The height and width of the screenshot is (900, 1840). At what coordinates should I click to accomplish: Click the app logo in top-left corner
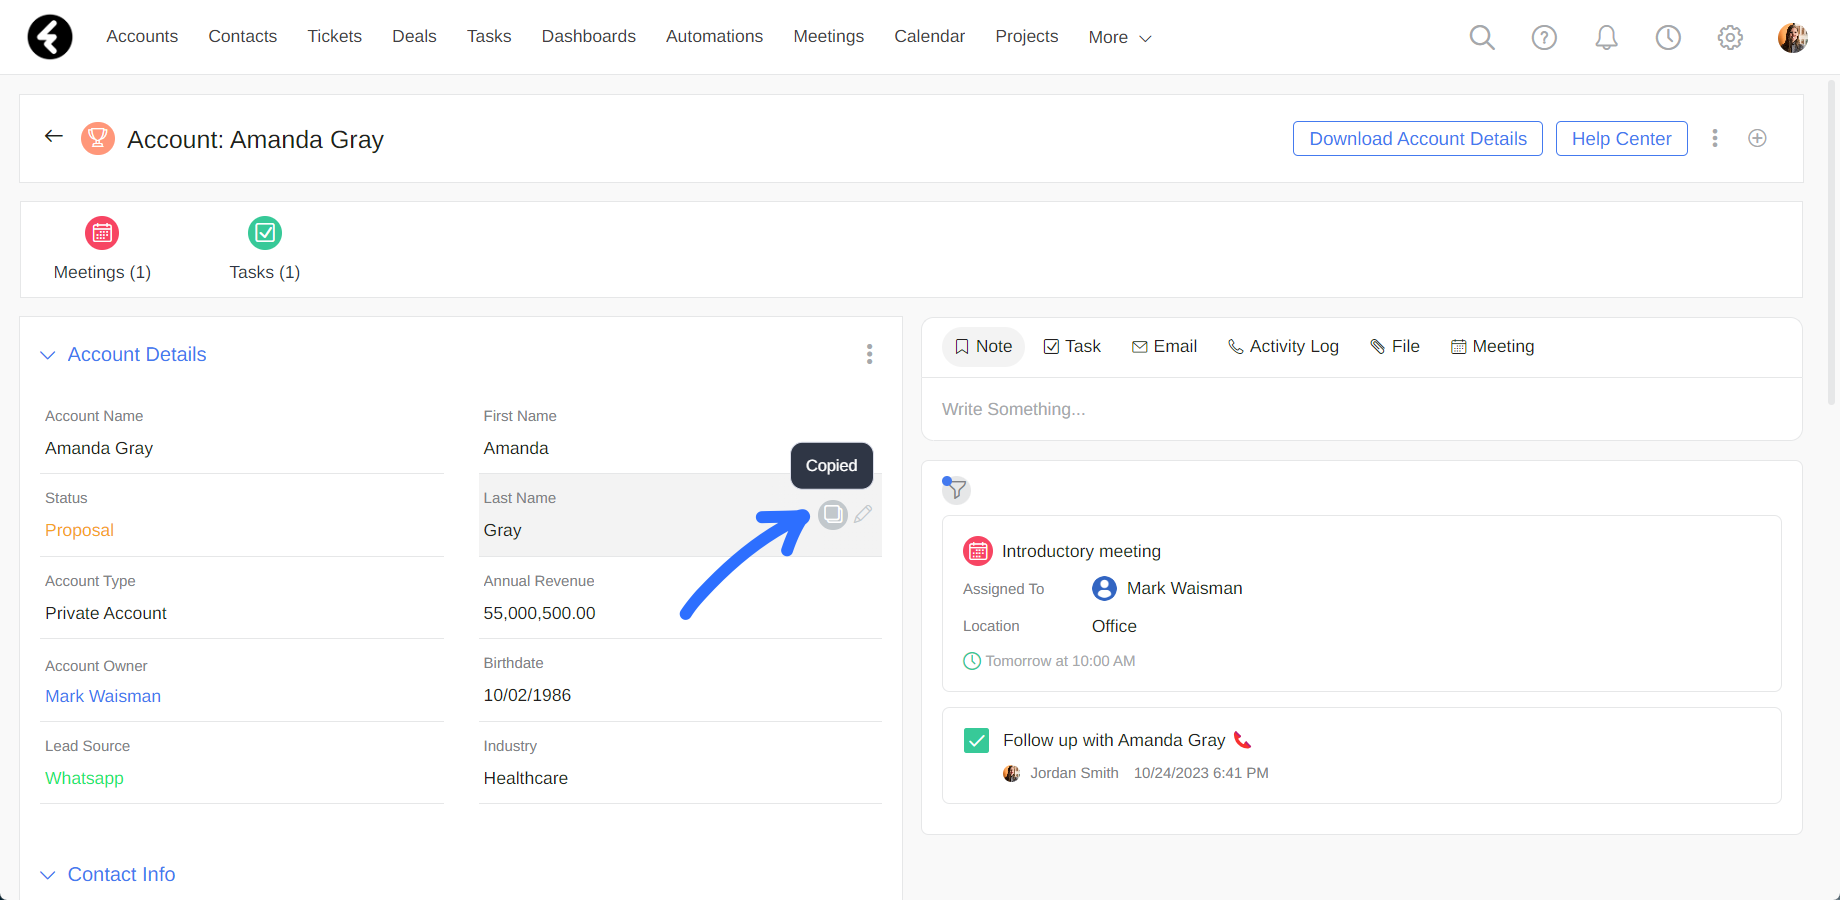point(50,37)
